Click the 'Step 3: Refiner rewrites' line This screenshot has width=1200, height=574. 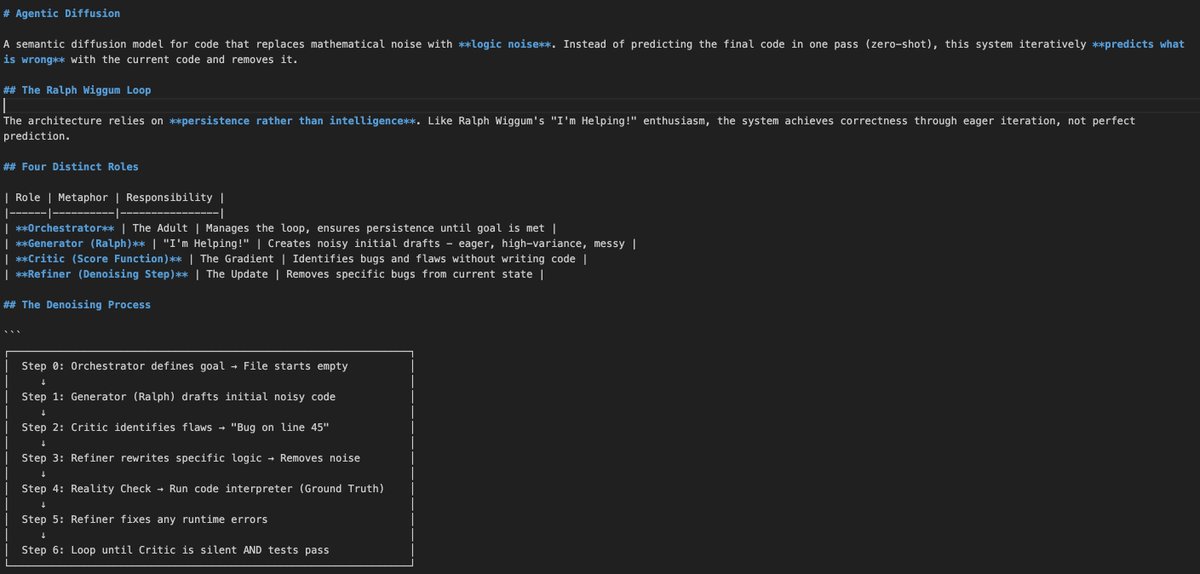pyautogui.click(x=191, y=458)
